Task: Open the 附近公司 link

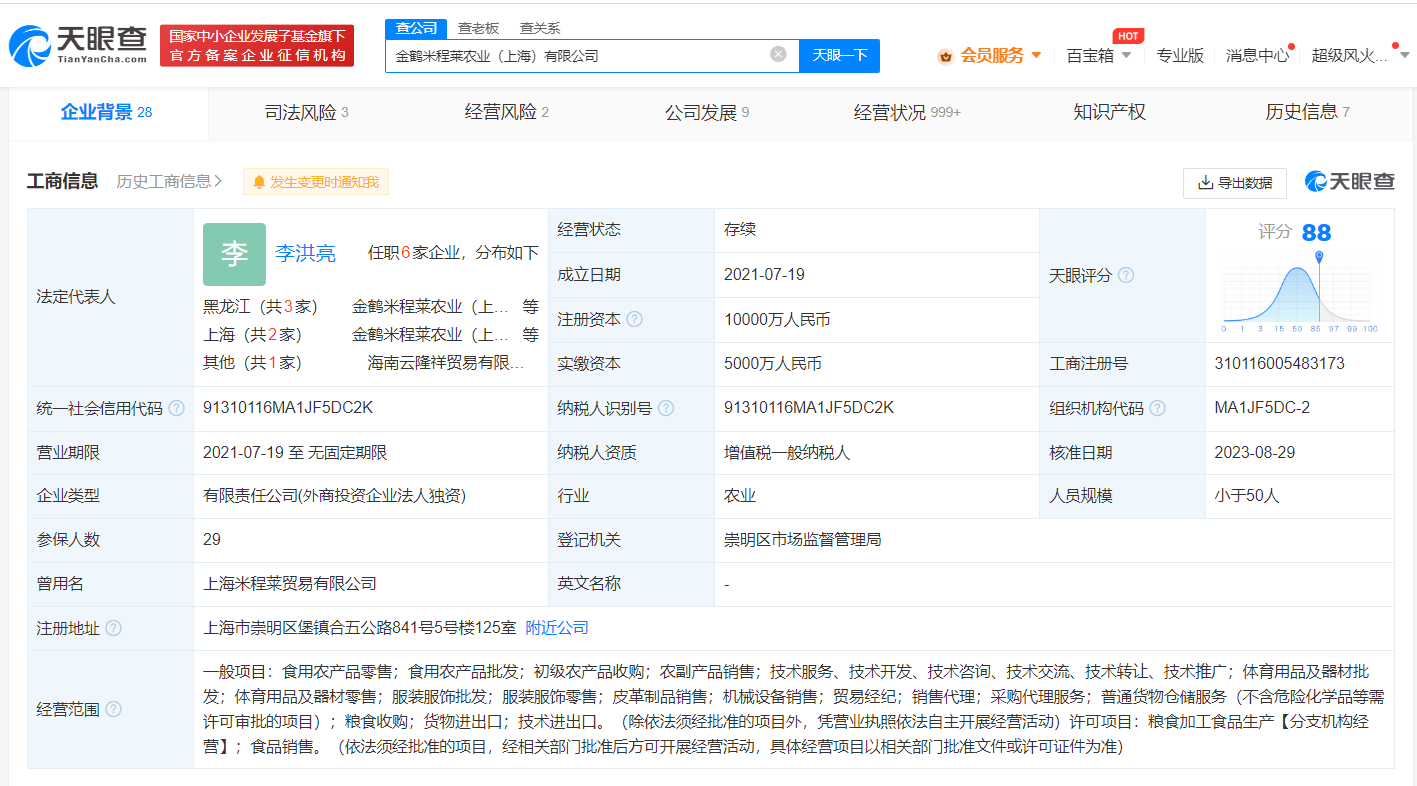Action: (x=557, y=628)
